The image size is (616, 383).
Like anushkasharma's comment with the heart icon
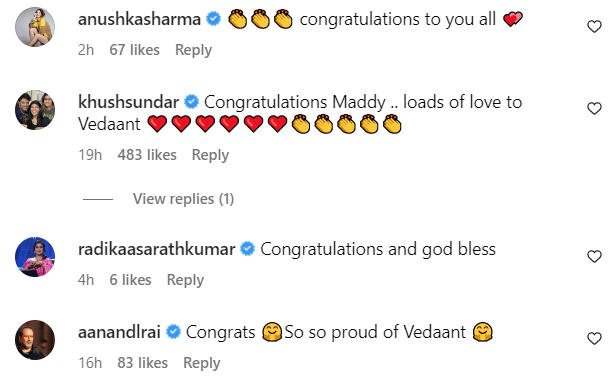pyautogui.click(x=594, y=26)
